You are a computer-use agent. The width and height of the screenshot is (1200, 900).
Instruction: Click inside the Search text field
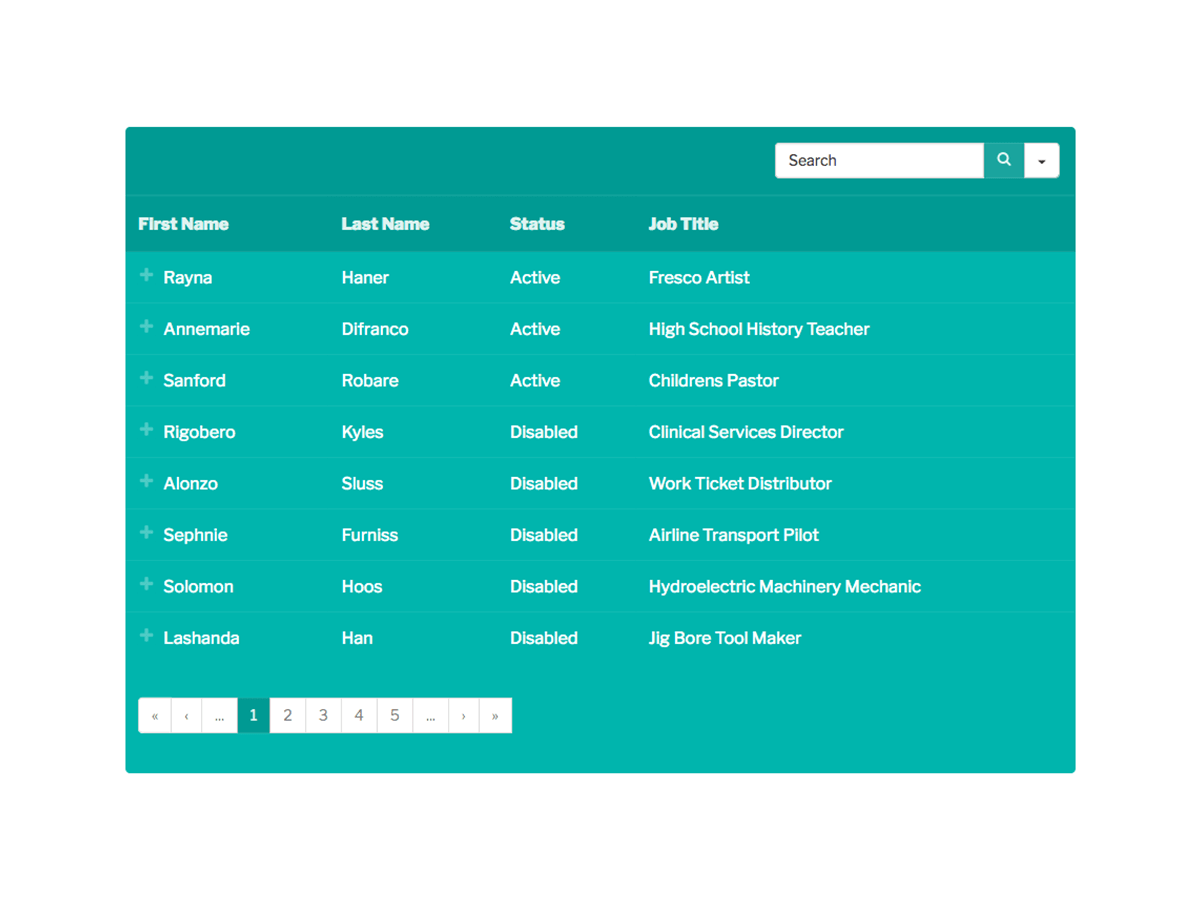point(878,160)
